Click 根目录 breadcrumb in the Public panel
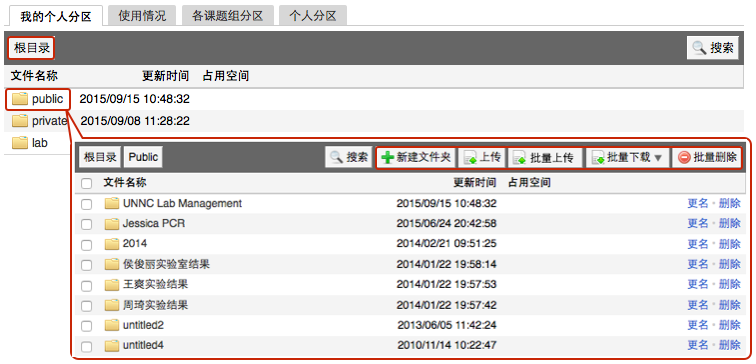The width and height of the screenshot is (756, 364). tap(100, 157)
